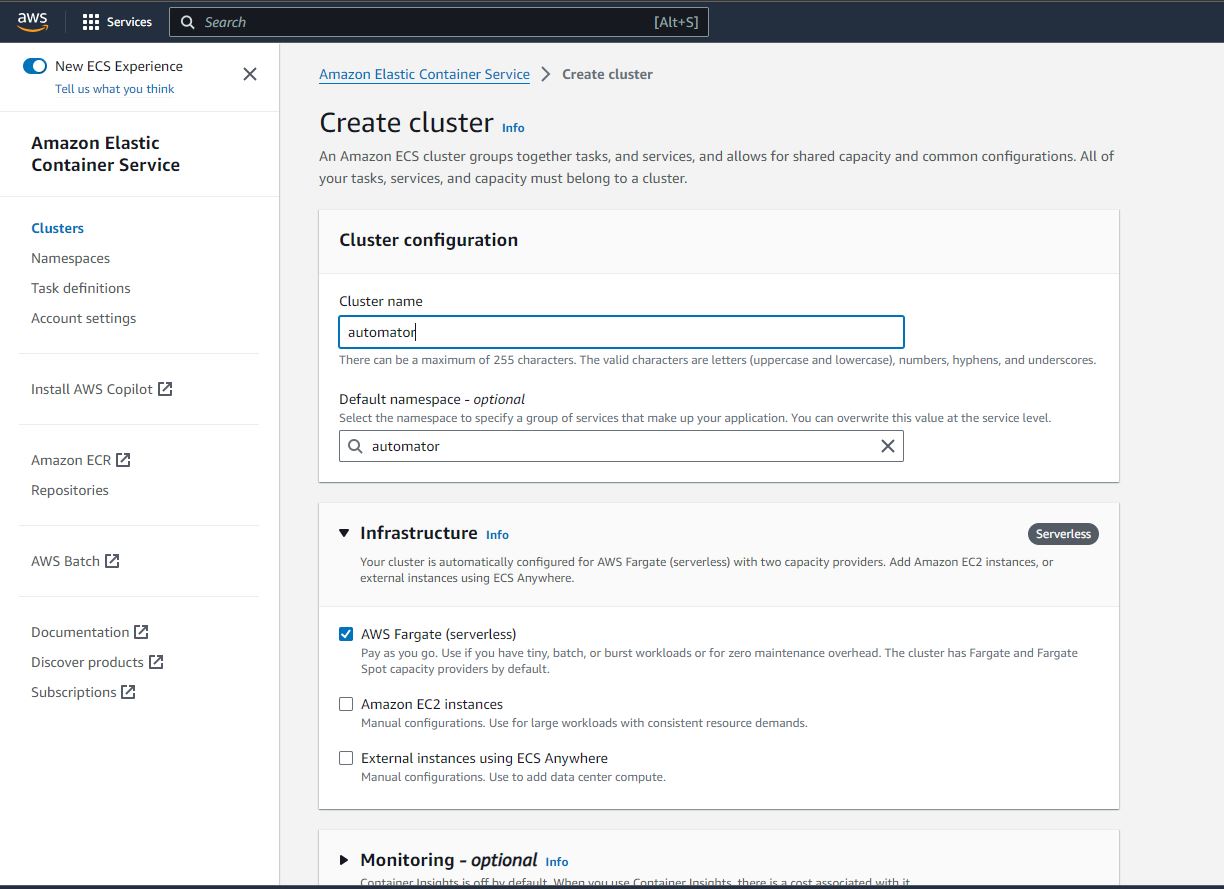Go to Namespaces in sidebar

71,258
